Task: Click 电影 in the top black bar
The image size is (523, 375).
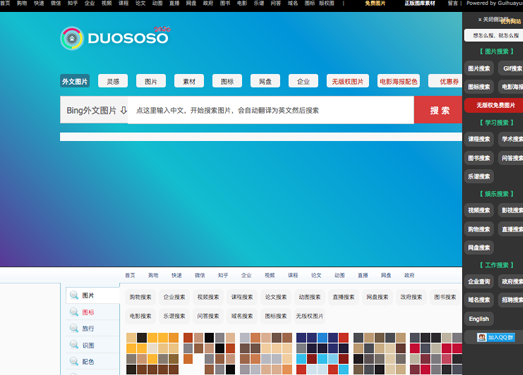Action: (x=242, y=3)
